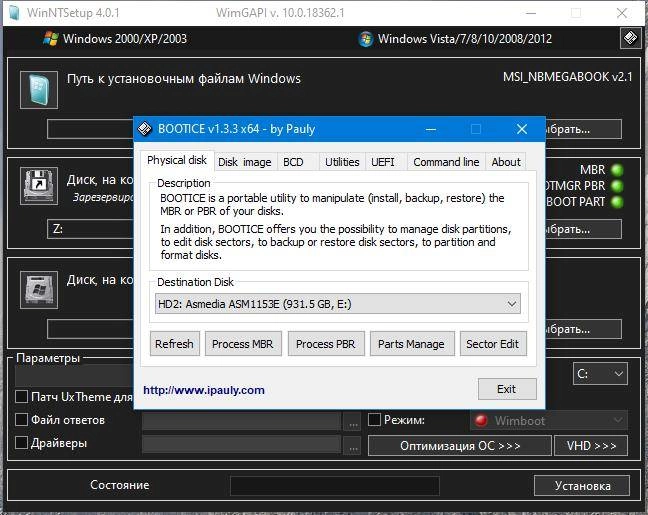Expand the Wimboot mode dropdown

coord(549,420)
